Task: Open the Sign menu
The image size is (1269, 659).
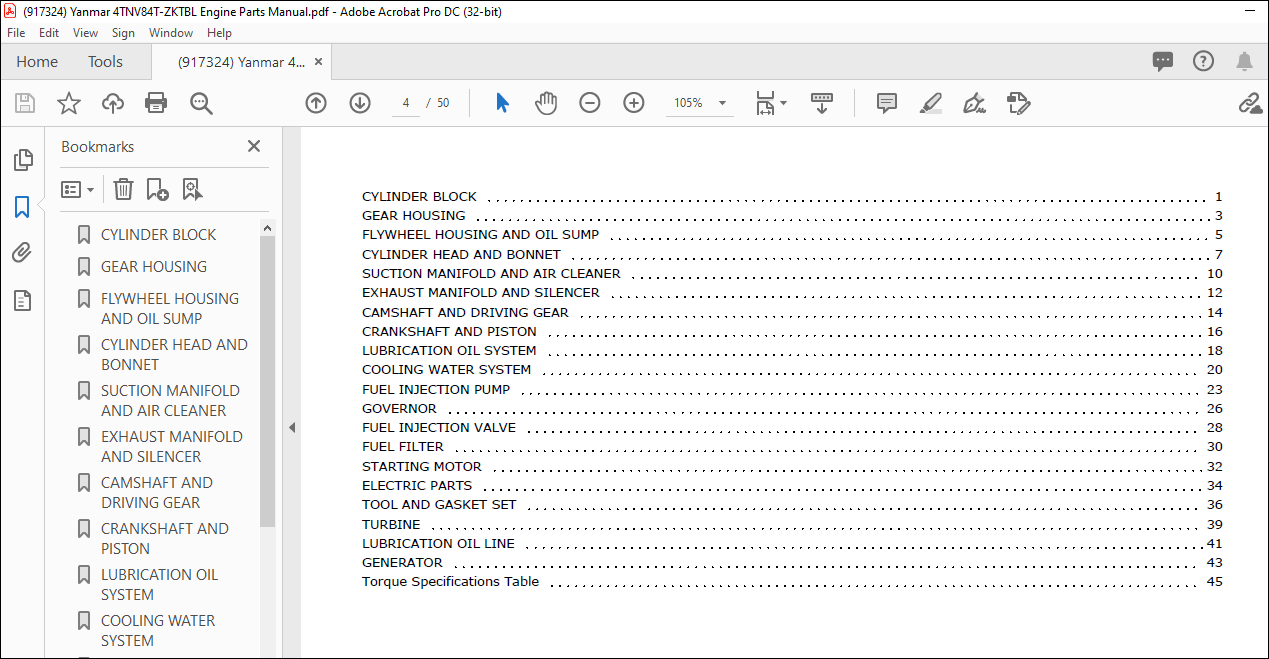Action: pos(123,33)
